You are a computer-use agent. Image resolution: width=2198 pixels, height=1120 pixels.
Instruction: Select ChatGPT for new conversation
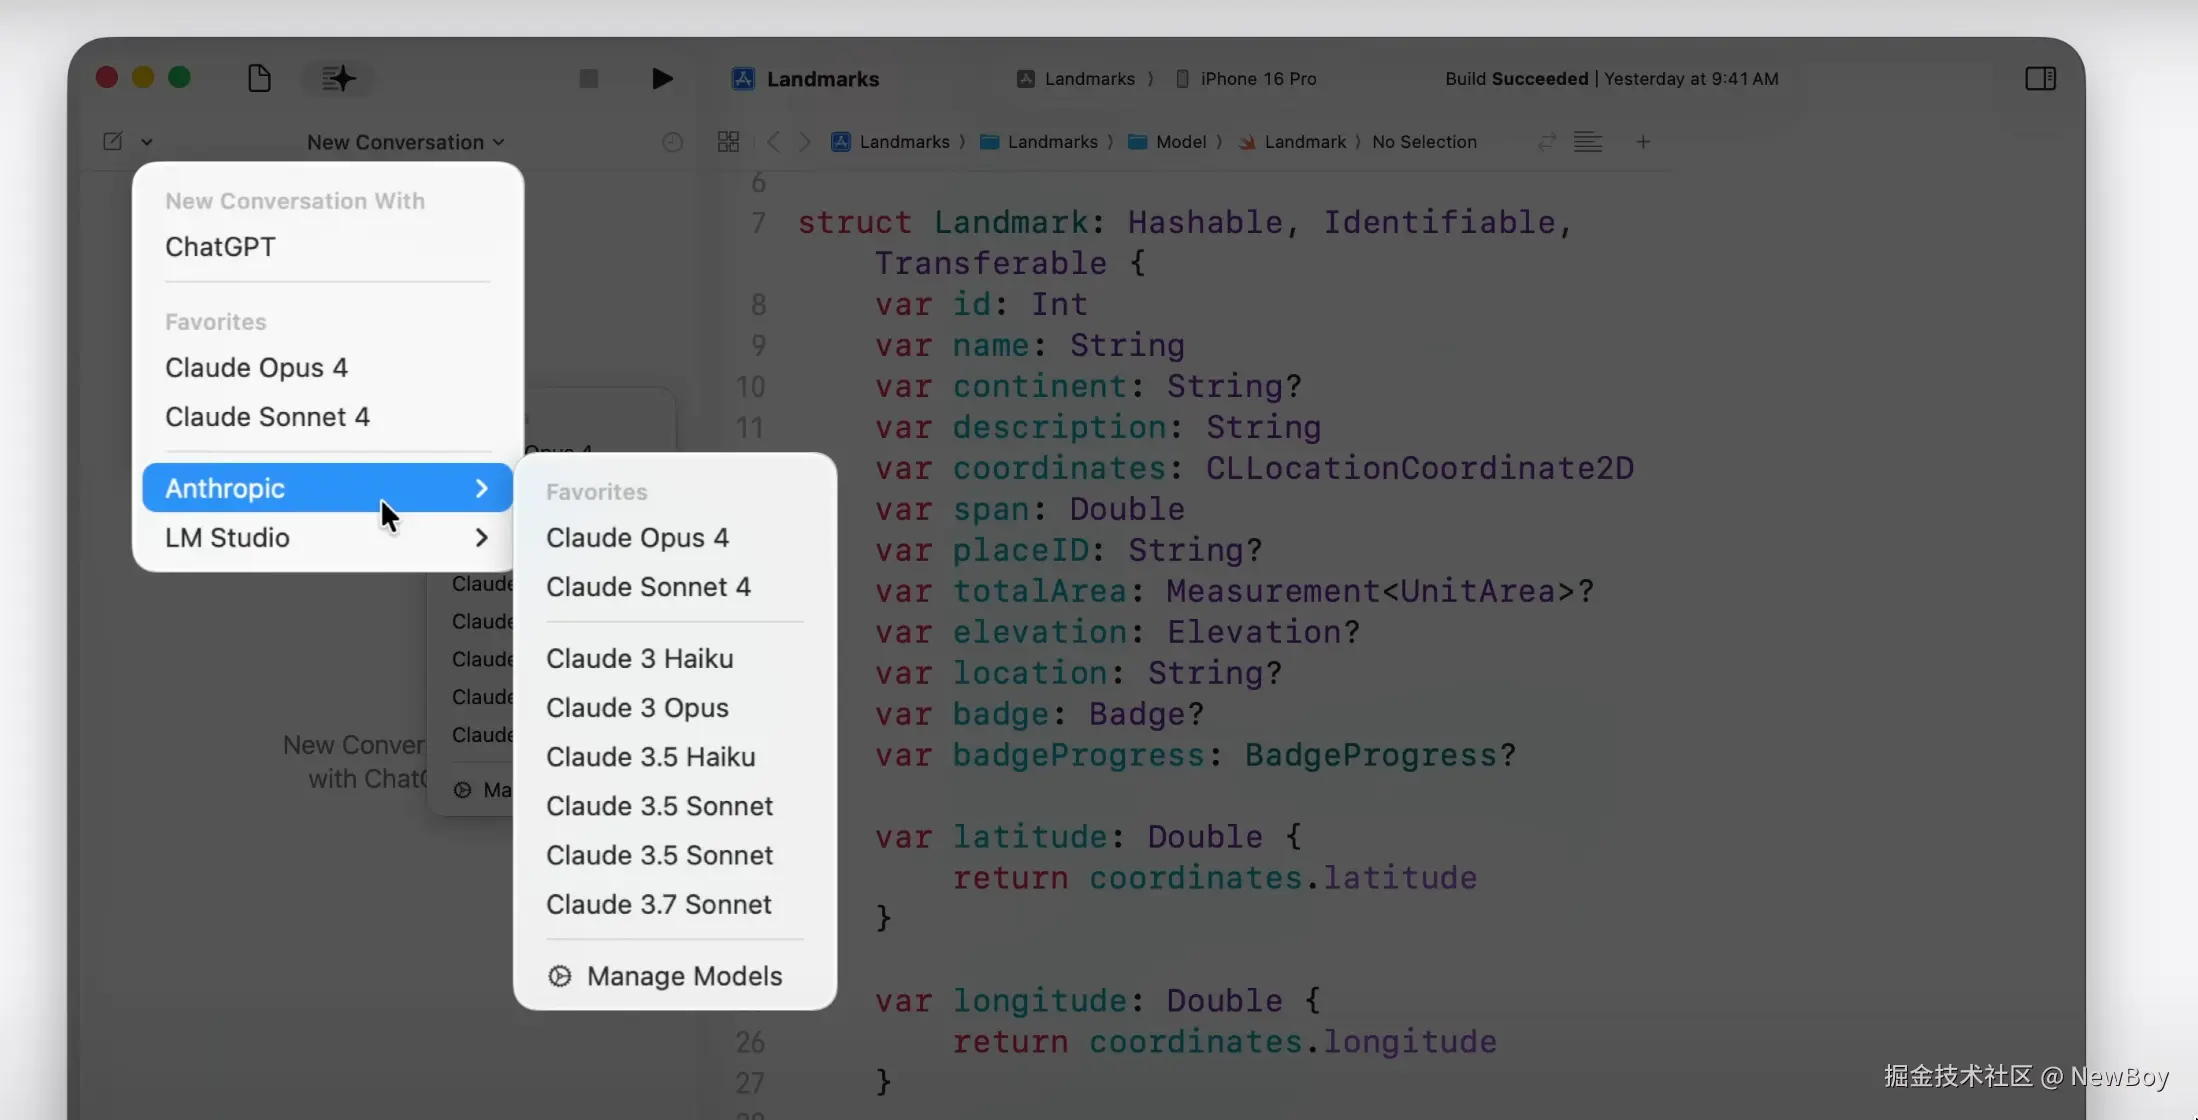(x=220, y=247)
